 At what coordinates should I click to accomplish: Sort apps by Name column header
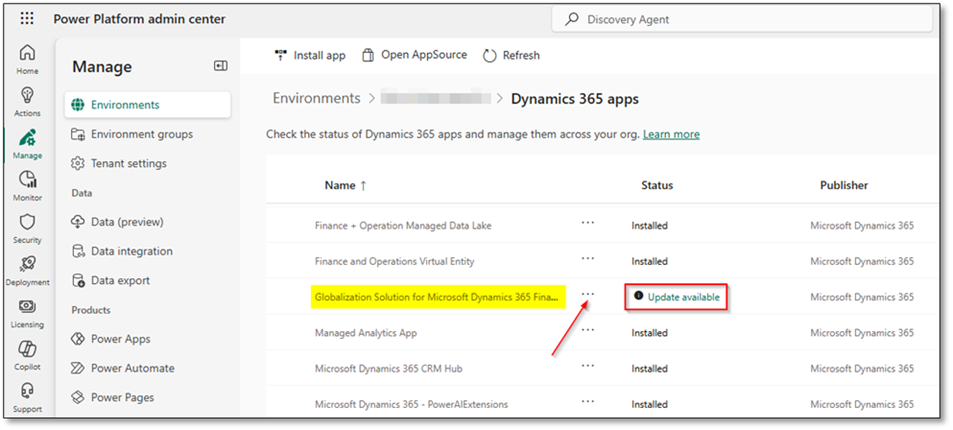point(345,185)
